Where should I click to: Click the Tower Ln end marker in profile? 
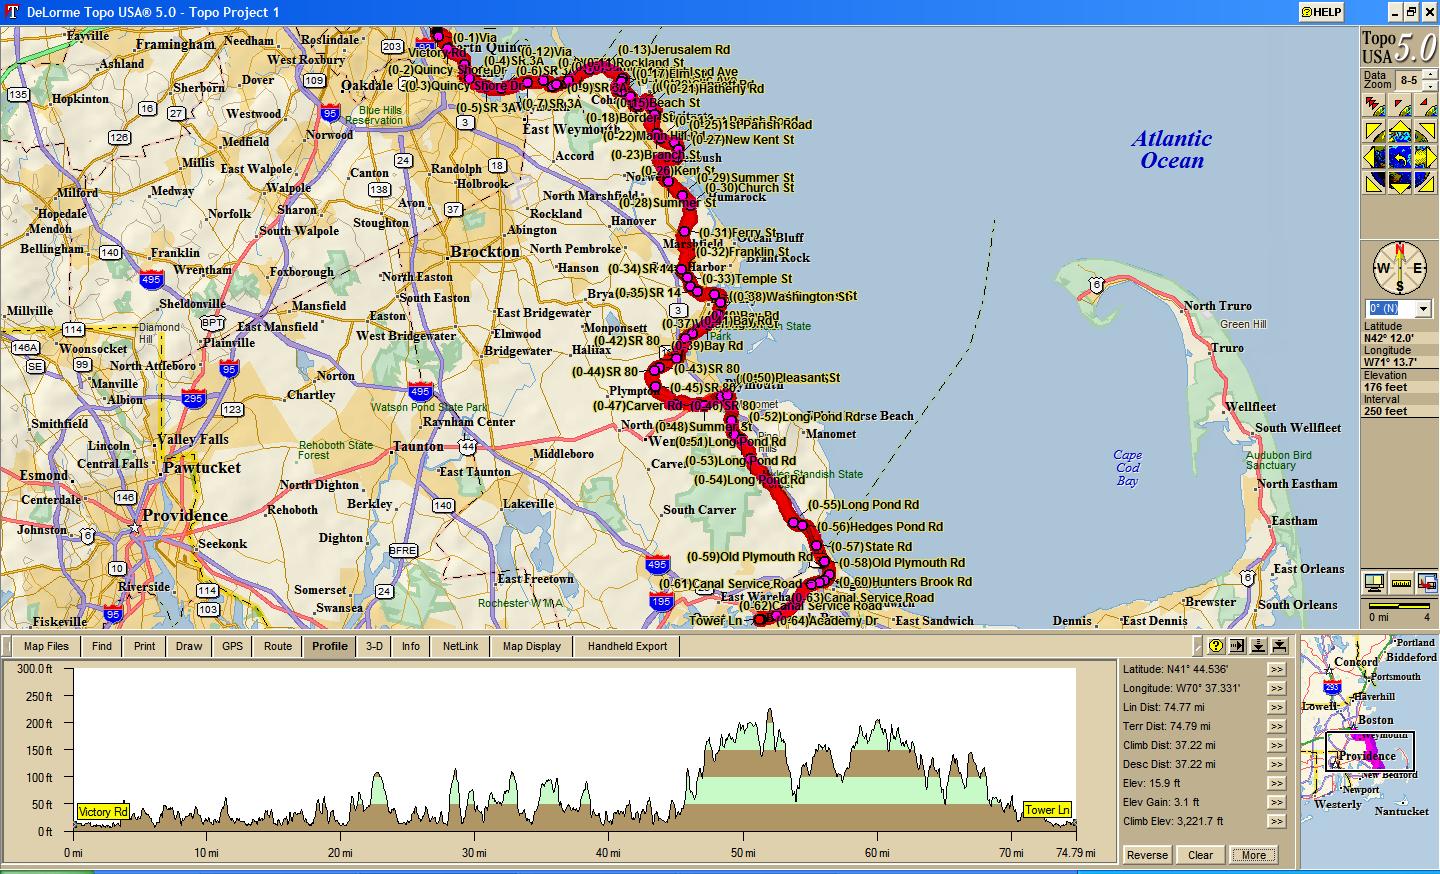point(1047,810)
